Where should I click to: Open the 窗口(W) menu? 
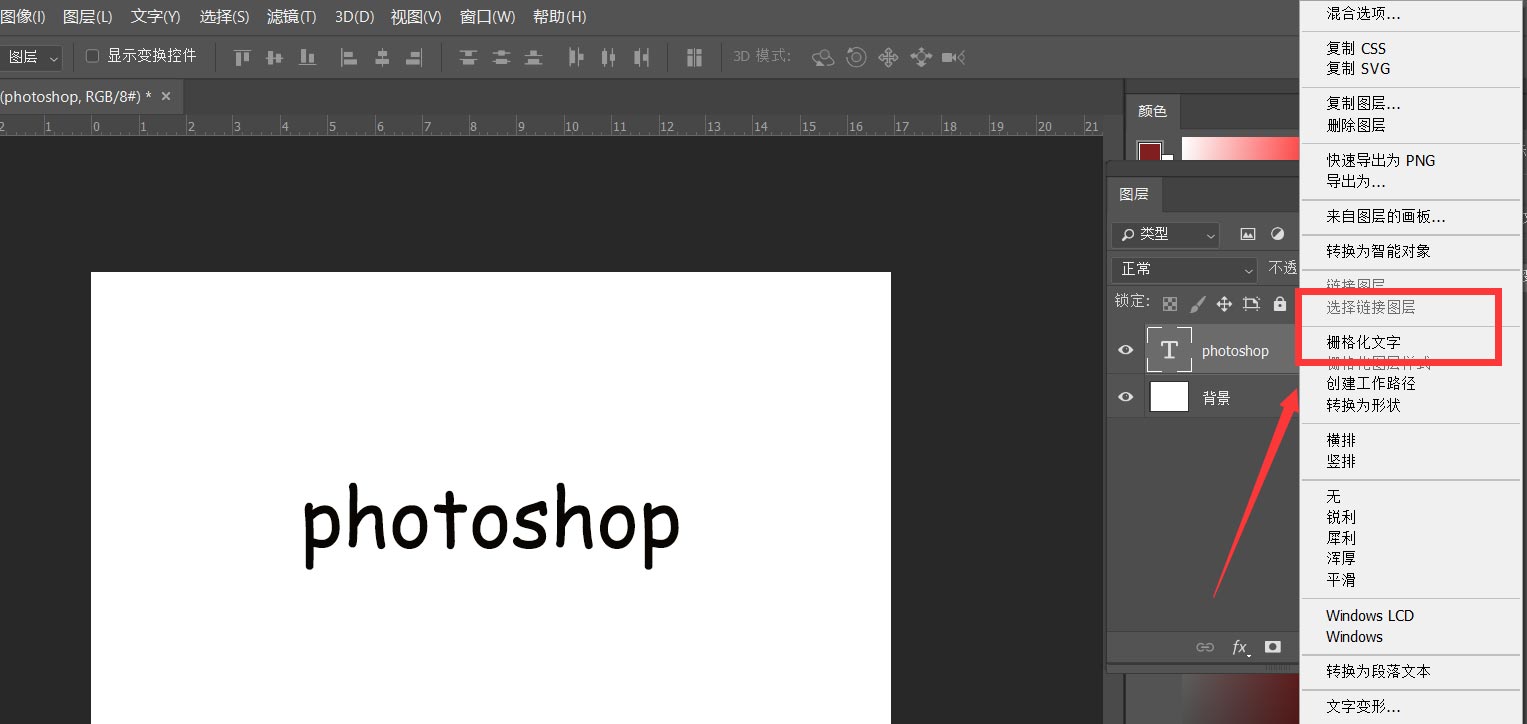[x=487, y=17]
